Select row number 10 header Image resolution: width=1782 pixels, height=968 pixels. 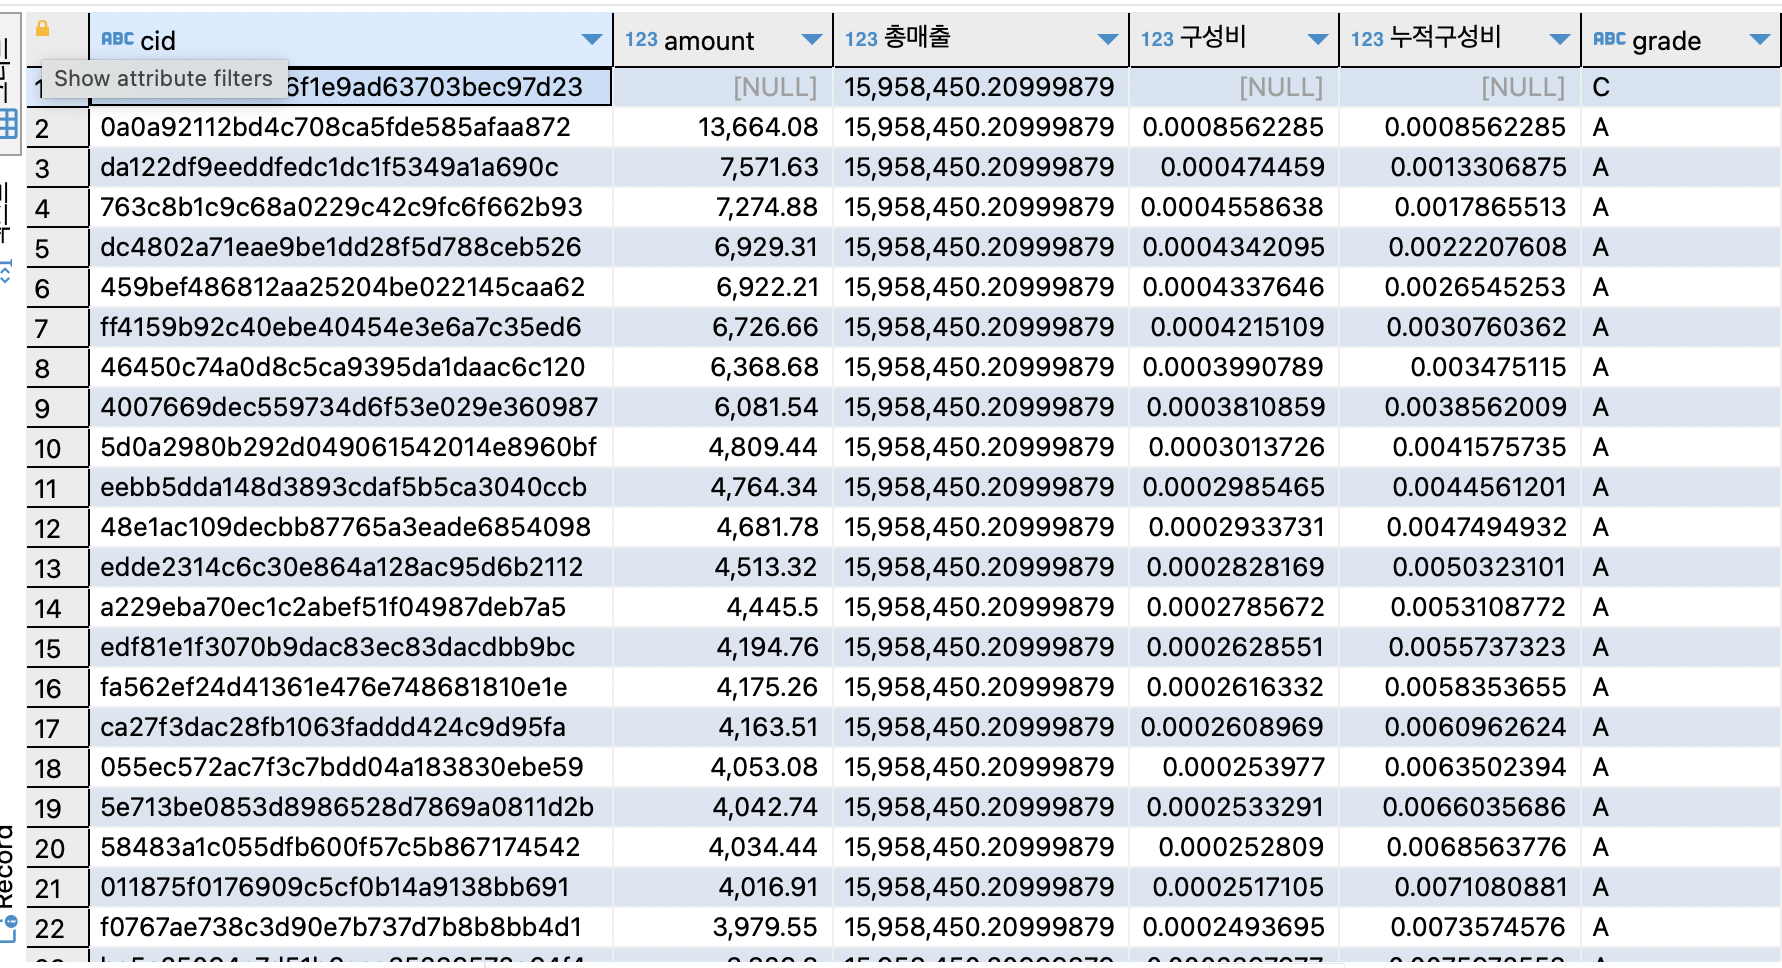click(x=58, y=448)
